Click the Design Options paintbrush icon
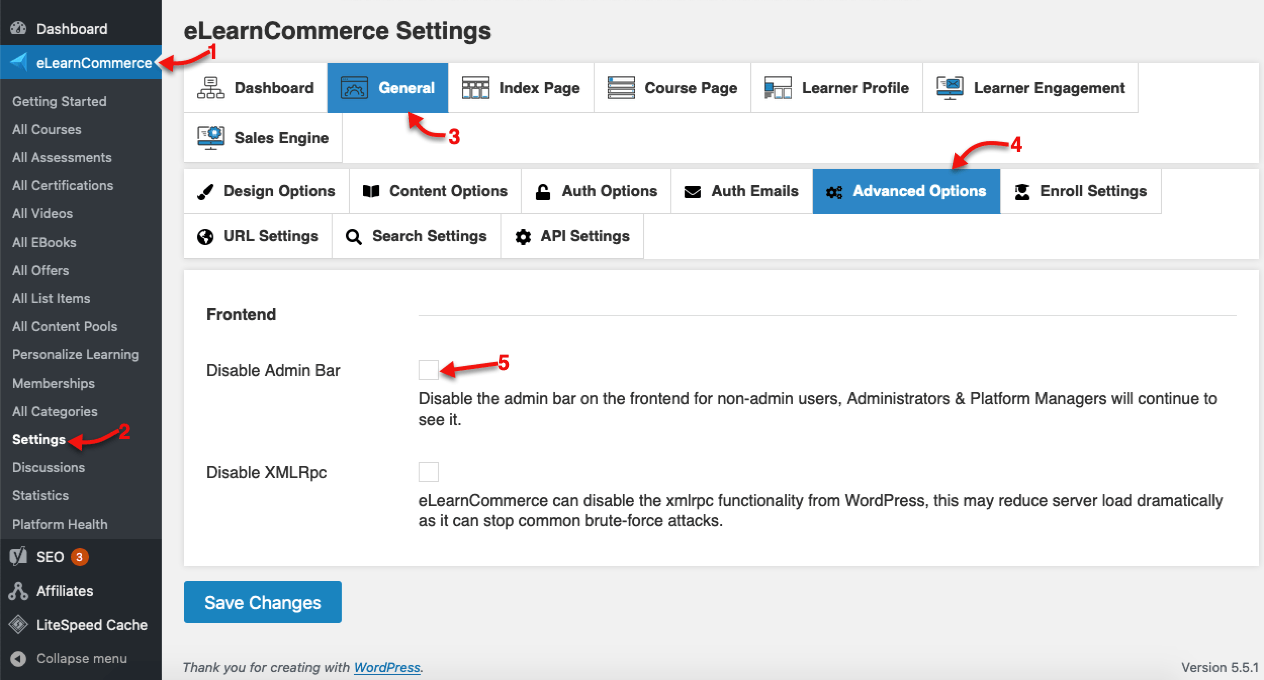This screenshot has width=1264, height=680. click(205, 191)
